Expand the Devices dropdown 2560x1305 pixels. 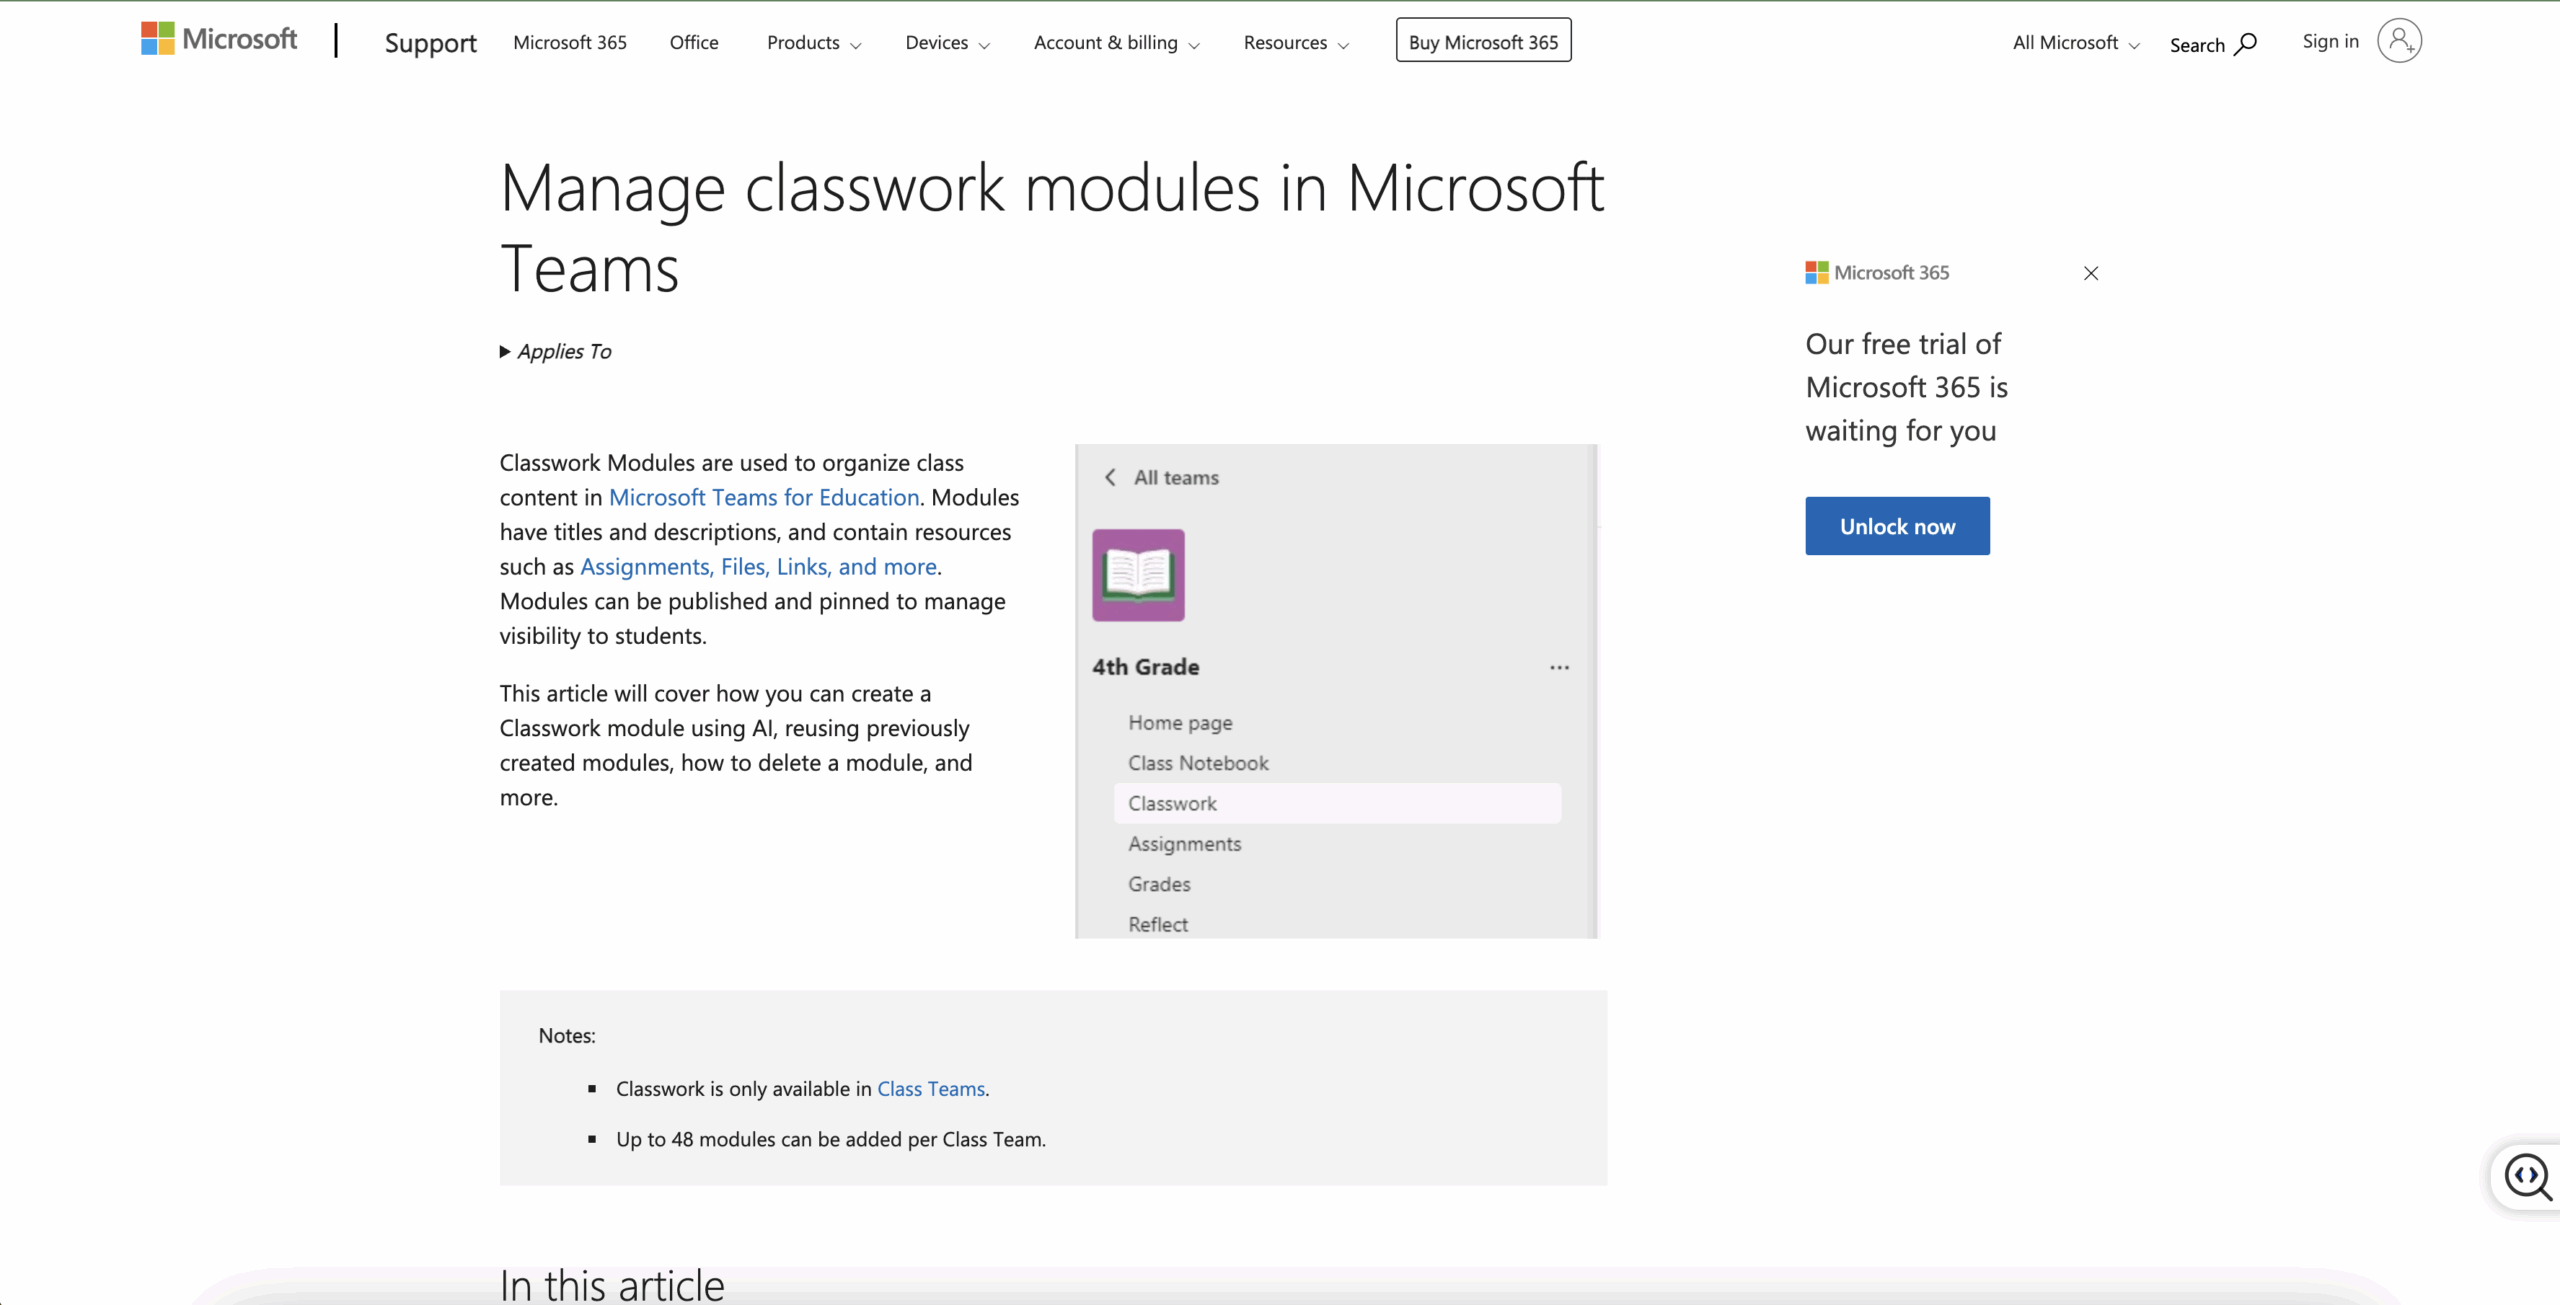click(x=947, y=43)
